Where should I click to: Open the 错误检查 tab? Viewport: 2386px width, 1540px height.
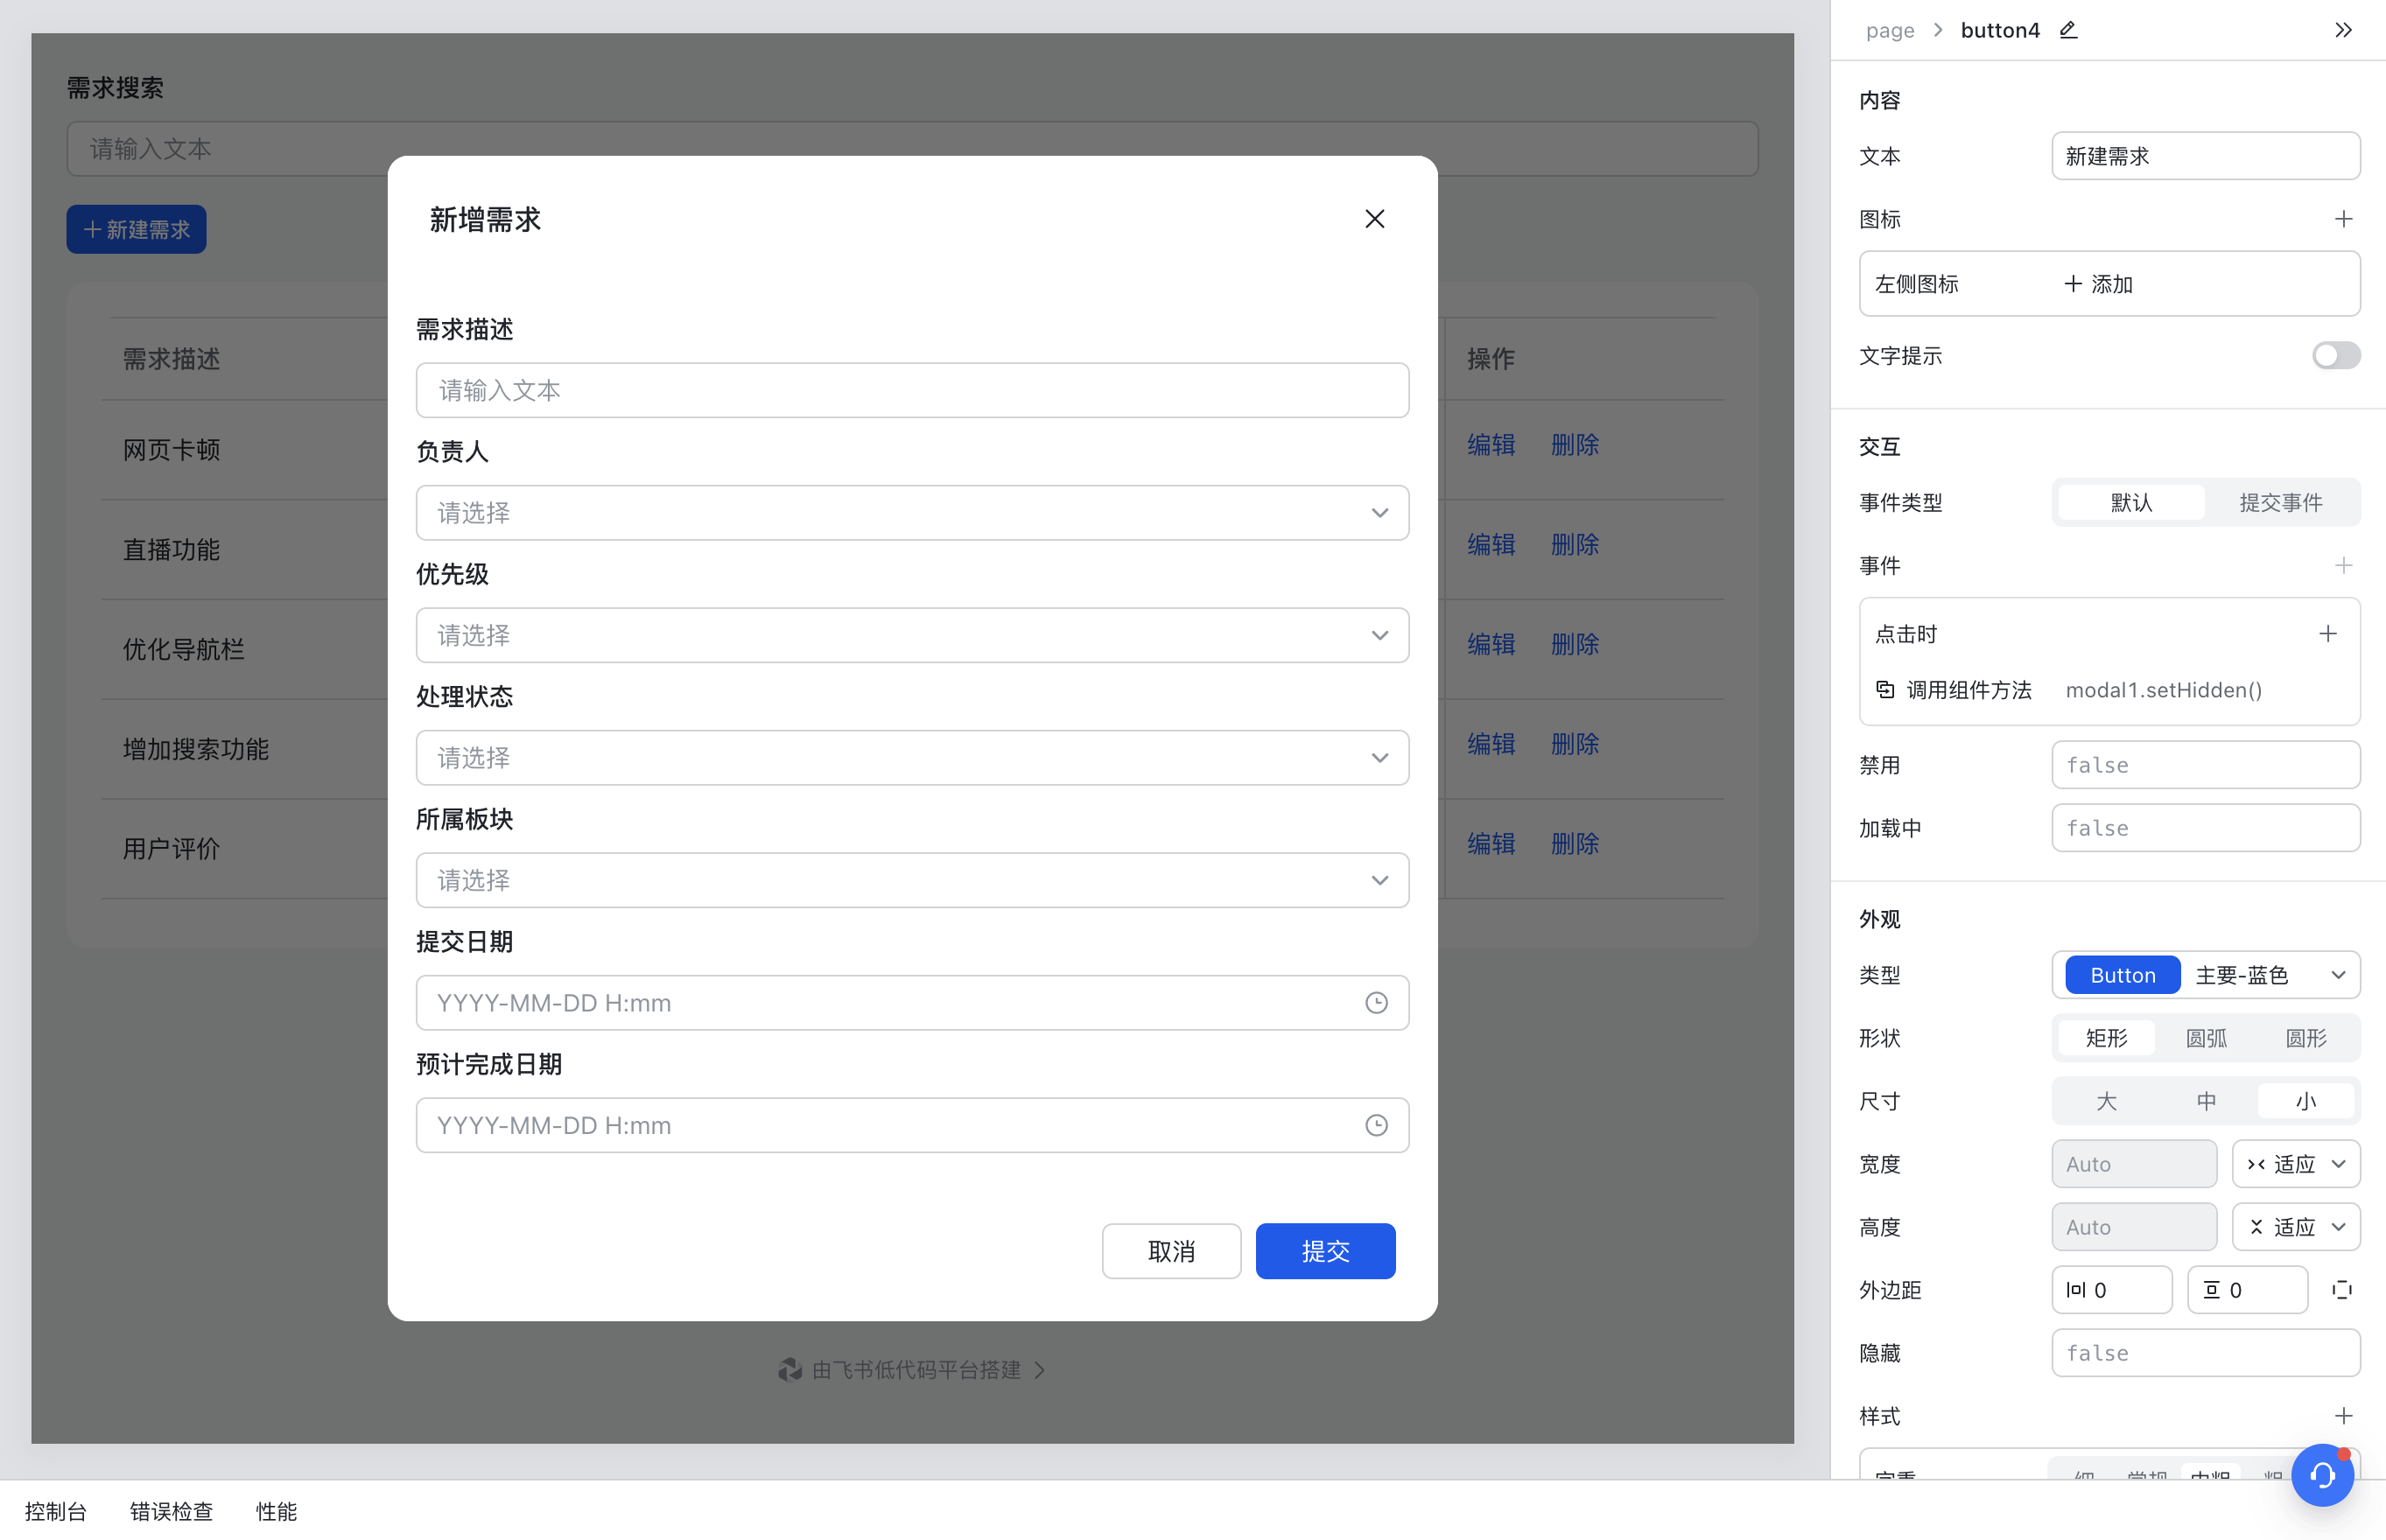[171, 1511]
